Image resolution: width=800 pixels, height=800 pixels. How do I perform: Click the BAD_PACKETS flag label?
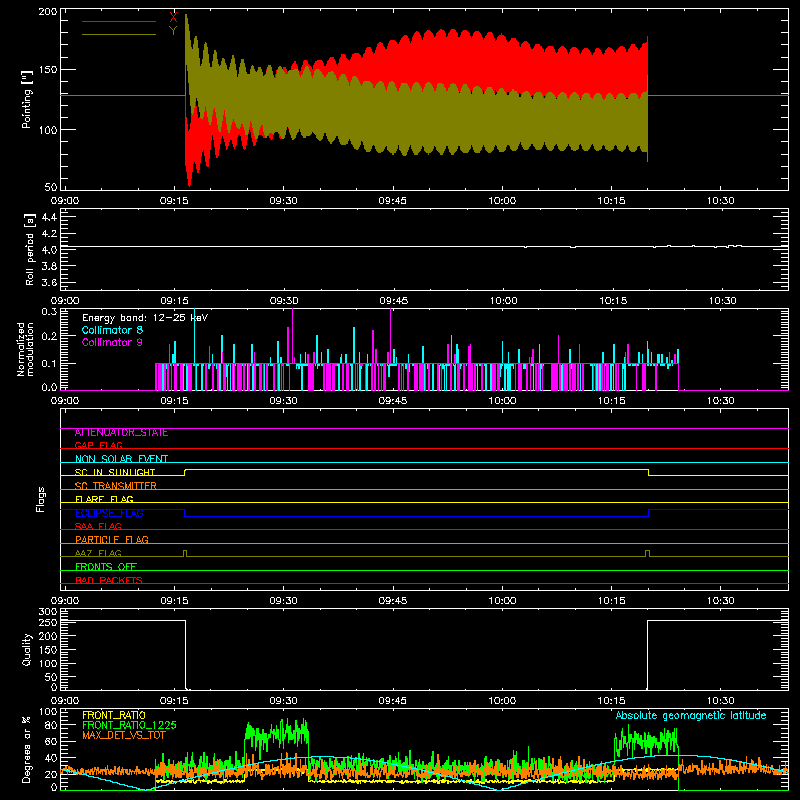(109, 580)
